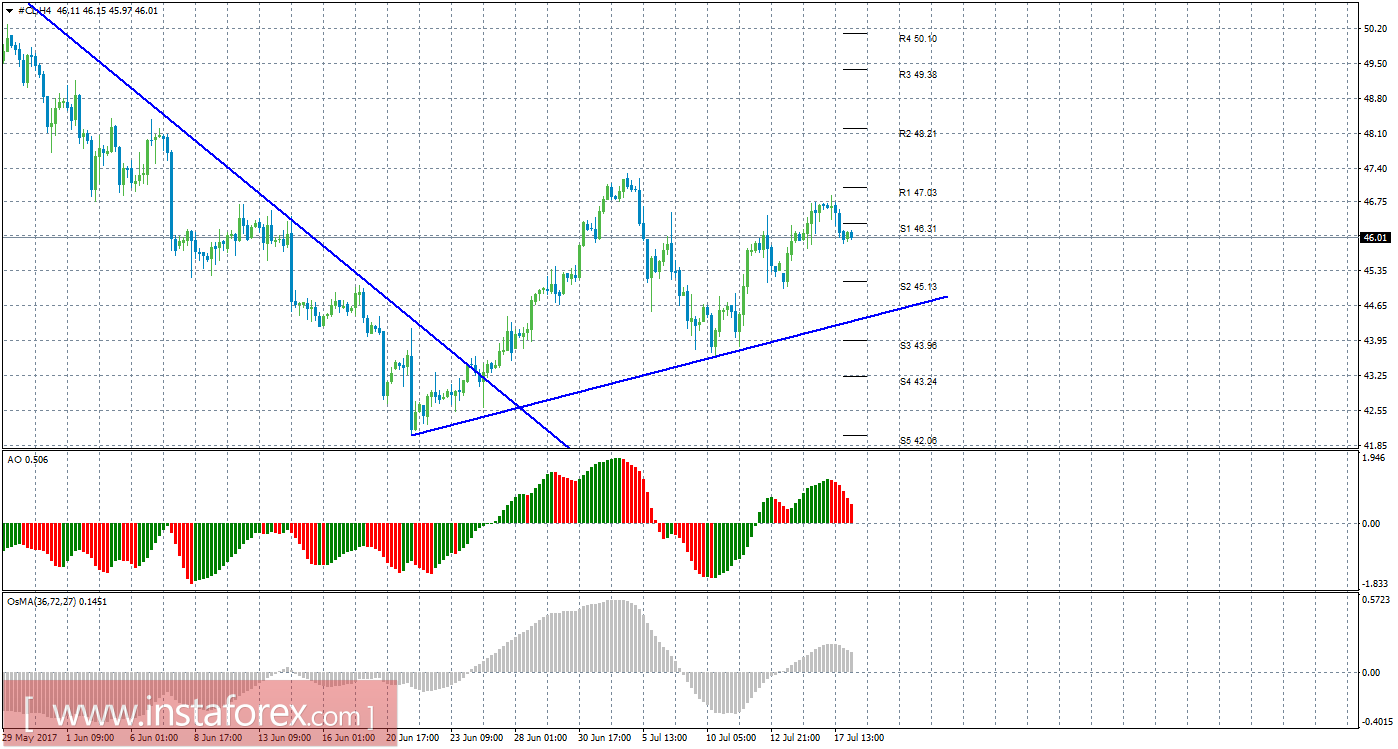Viewport: 1398px width, 749px height.
Task: Click the 44.65 price axis value
Action: [x=1374, y=306]
